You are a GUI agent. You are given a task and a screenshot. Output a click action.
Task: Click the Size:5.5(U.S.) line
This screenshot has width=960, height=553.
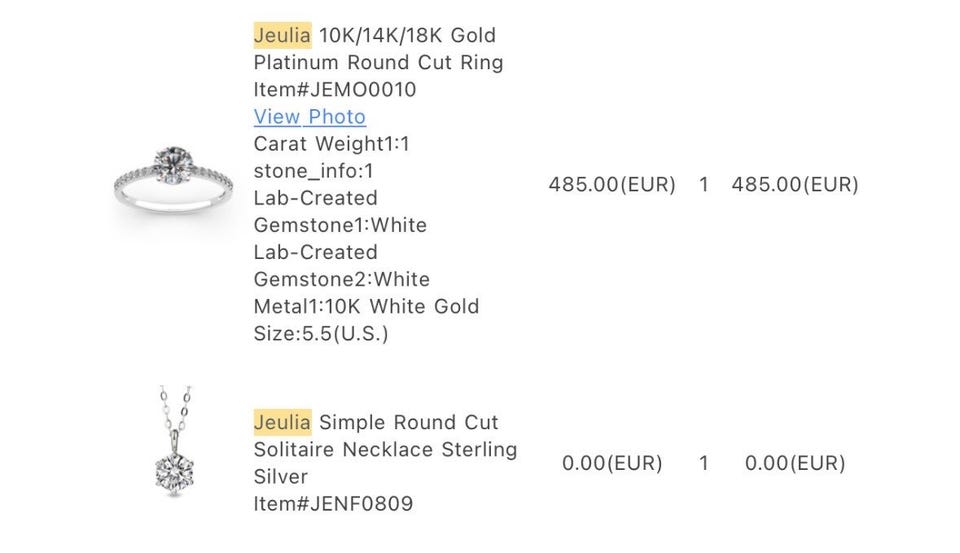coord(321,333)
